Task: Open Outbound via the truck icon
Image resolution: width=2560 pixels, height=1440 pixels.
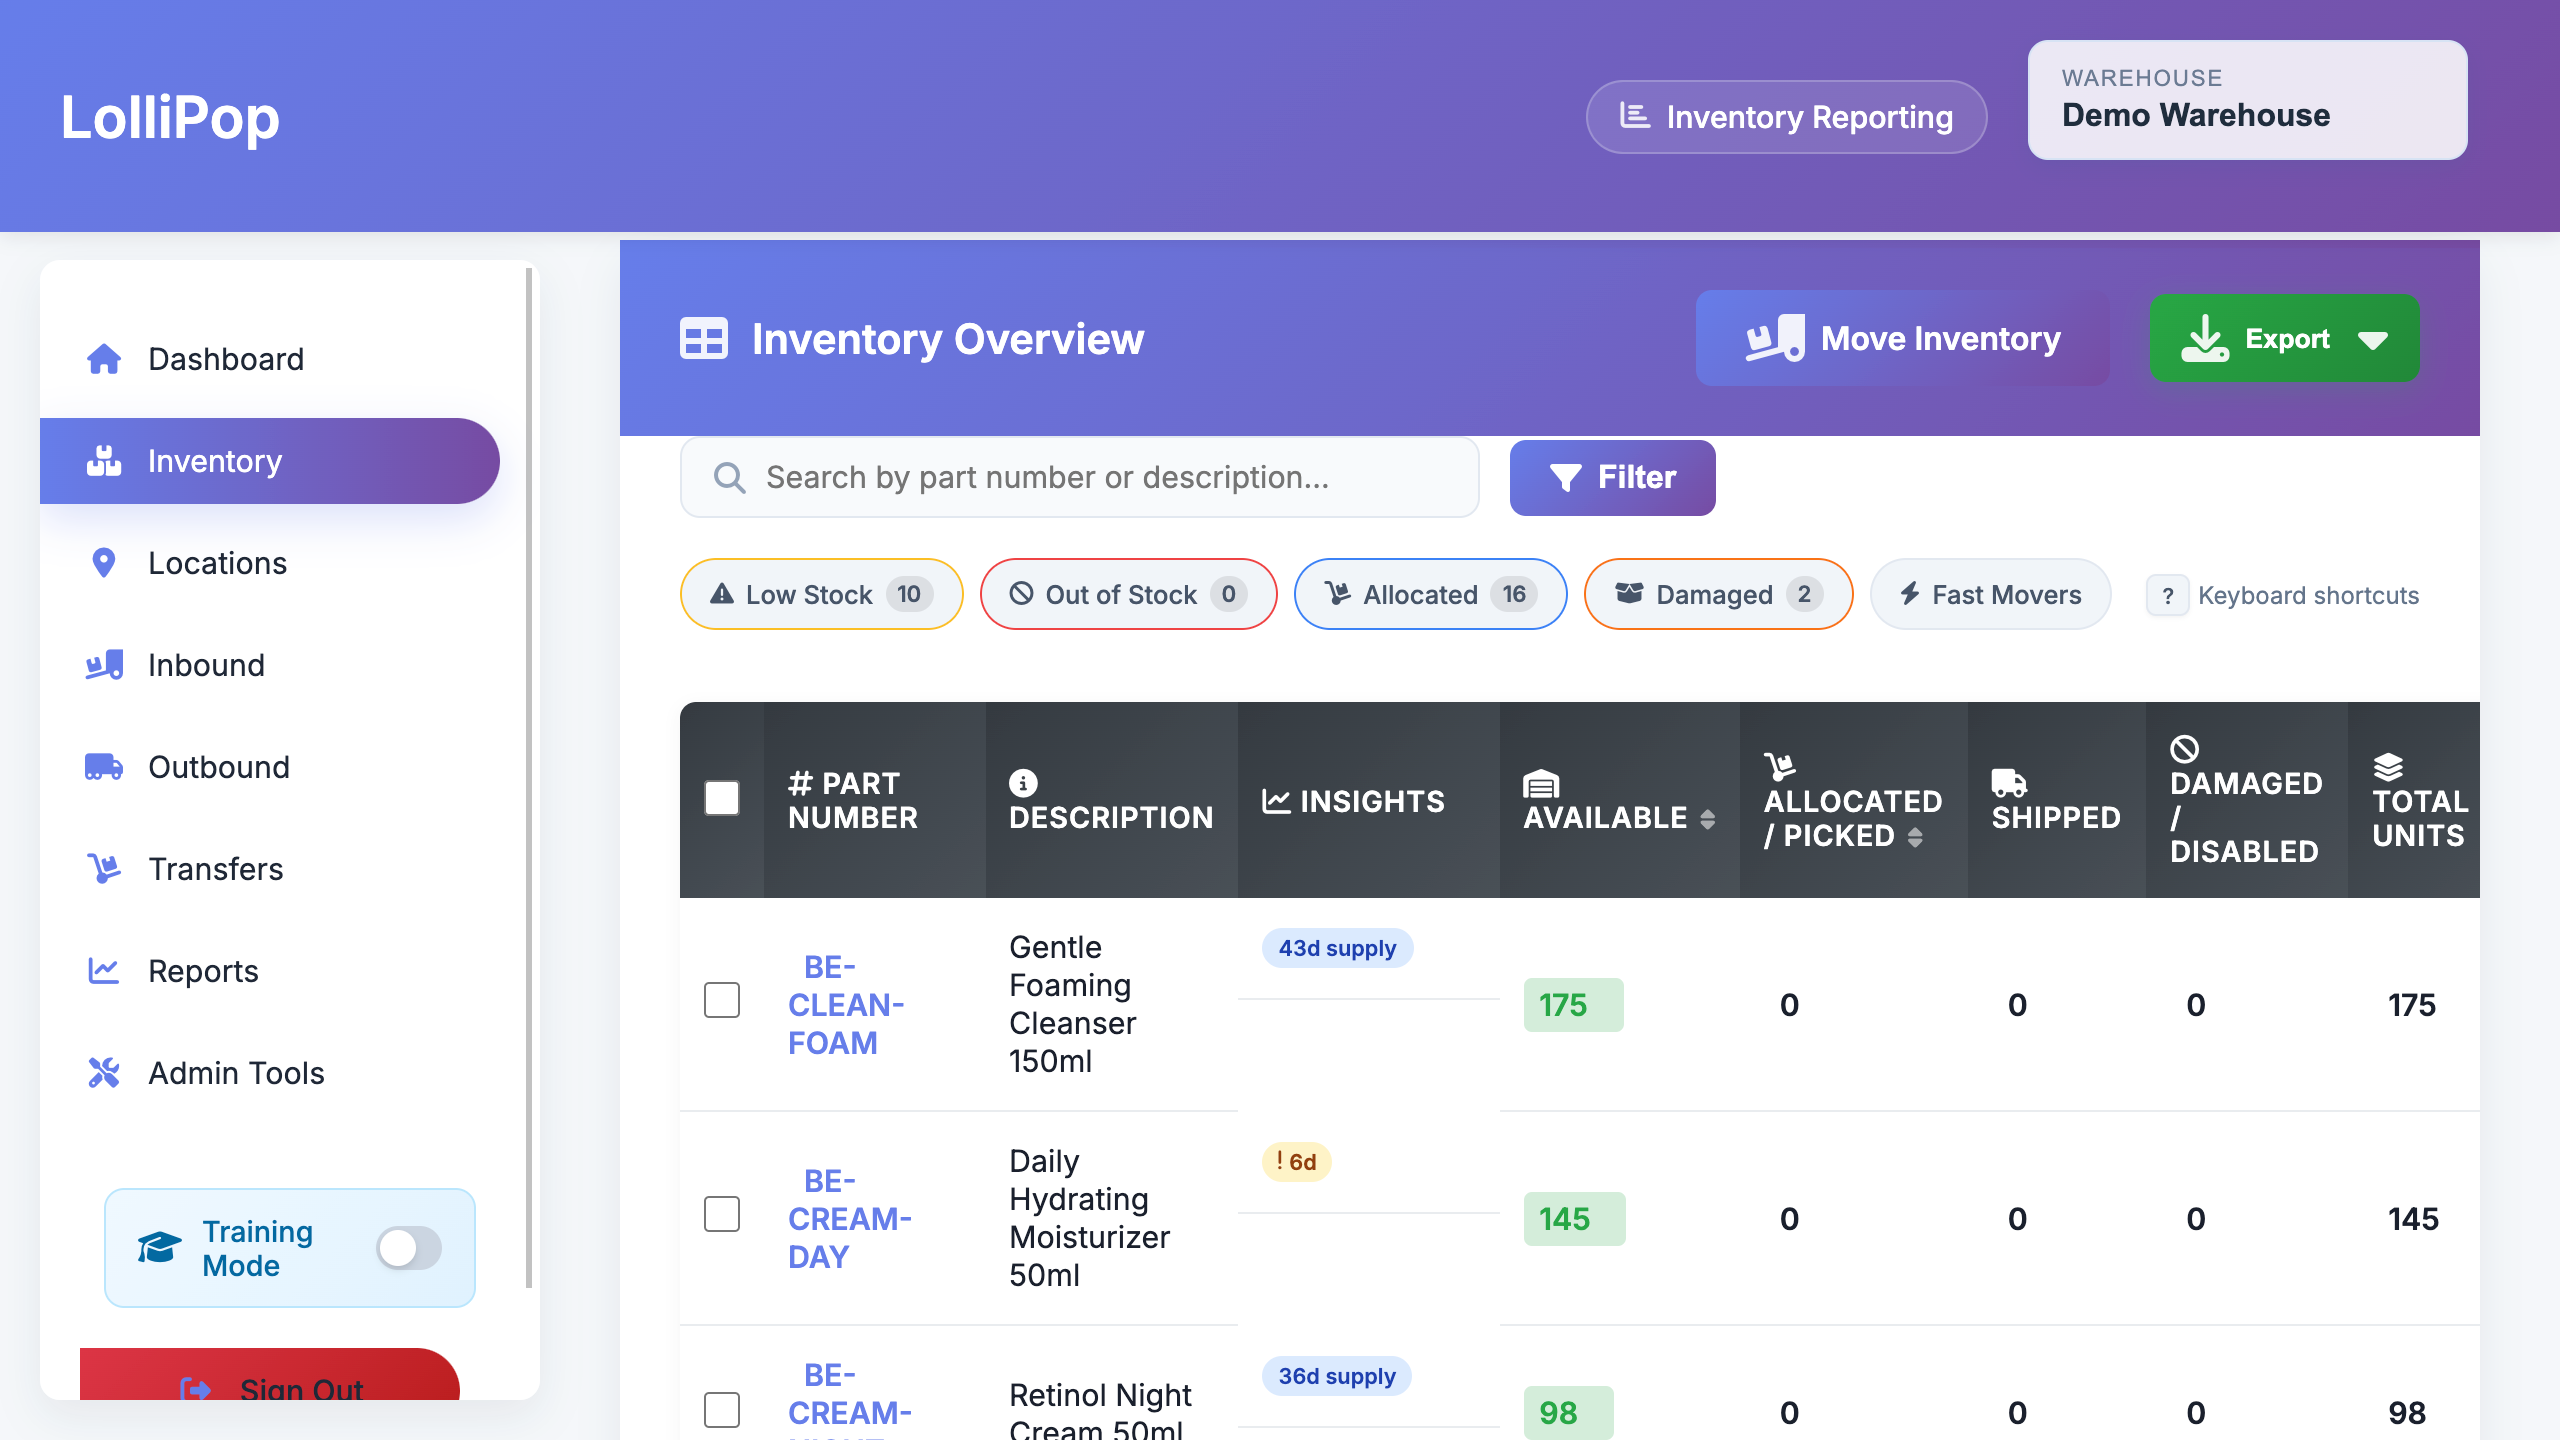Action: pos(218,767)
